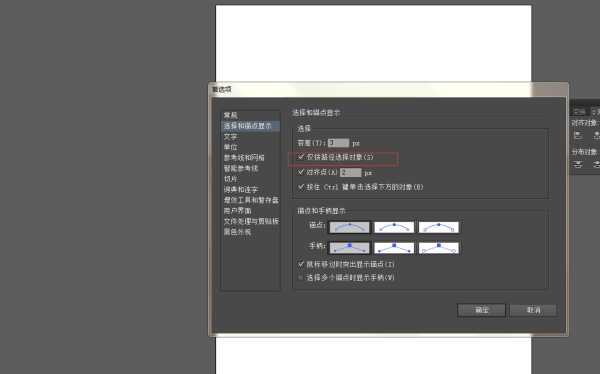The width and height of the screenshot is (600, 374).
Task: Choose the first 手柄 handle display style
Action: click(349, 248)
